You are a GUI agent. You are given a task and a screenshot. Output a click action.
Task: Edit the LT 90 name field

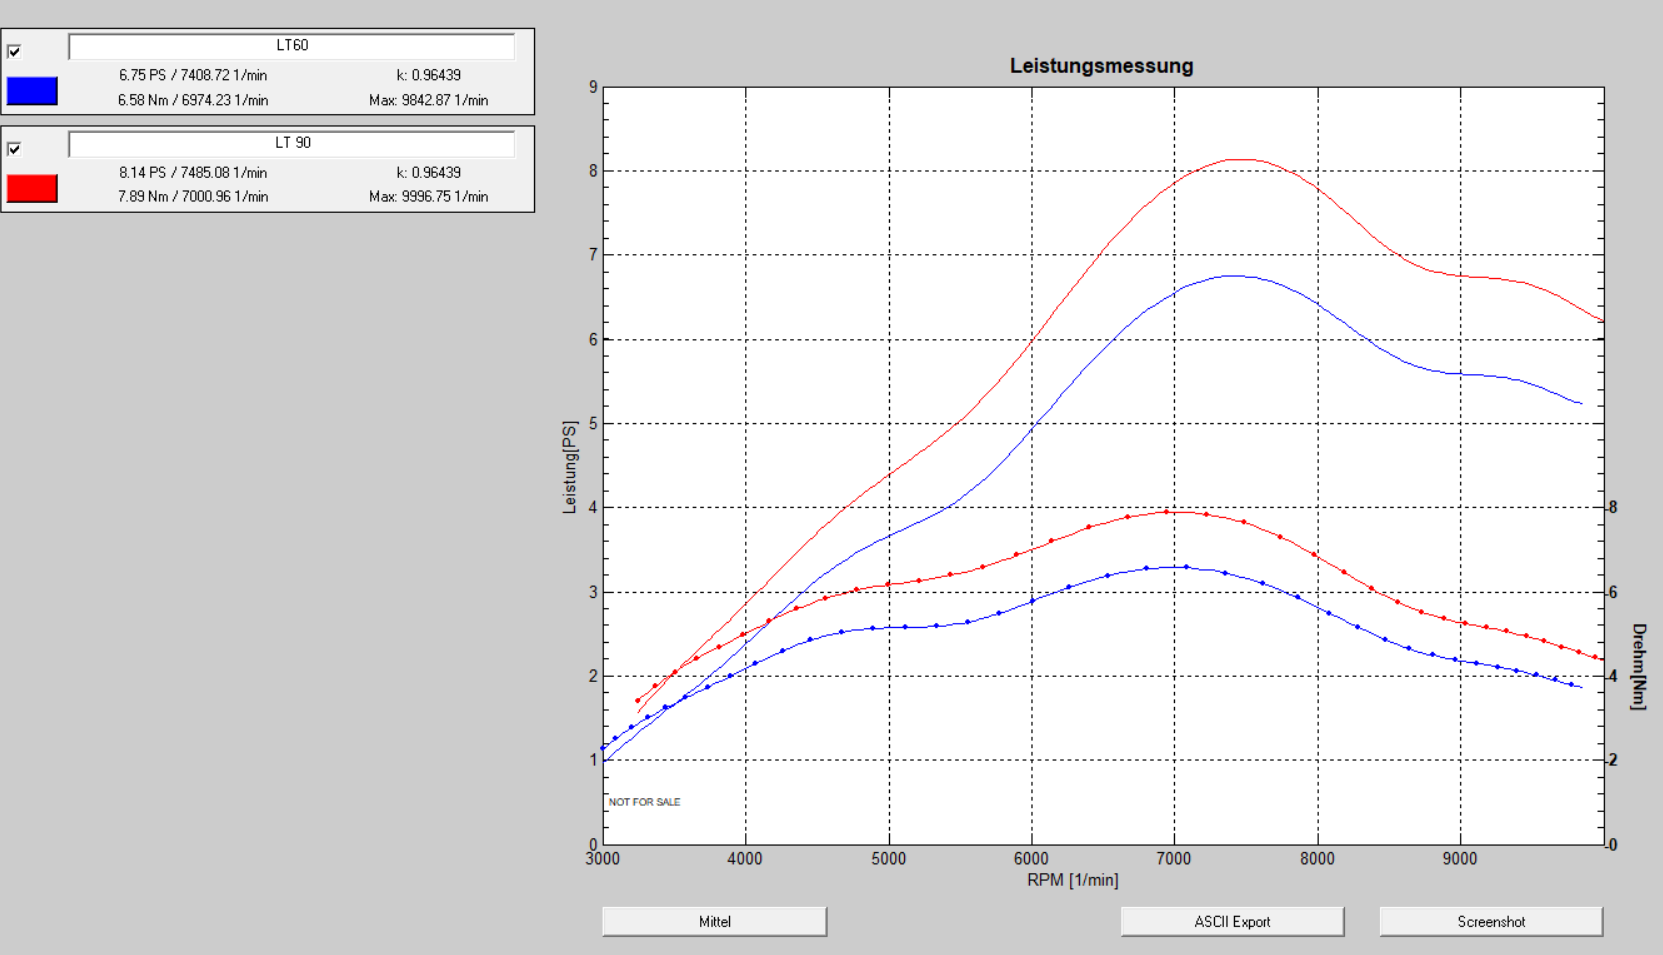click(291, 143)
